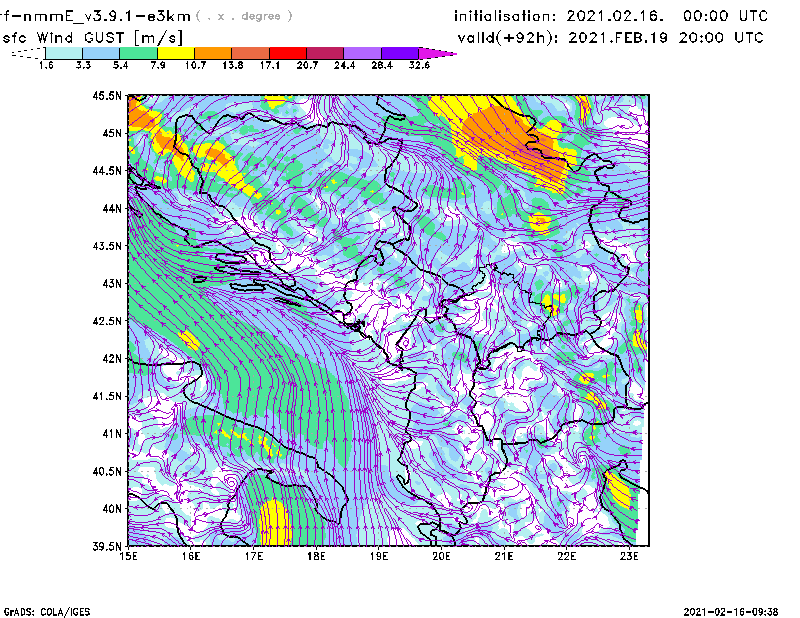The height and width of the screenshot is (618, 800).
Task: Click the 41N latitude label
Action: click(112, 433)
